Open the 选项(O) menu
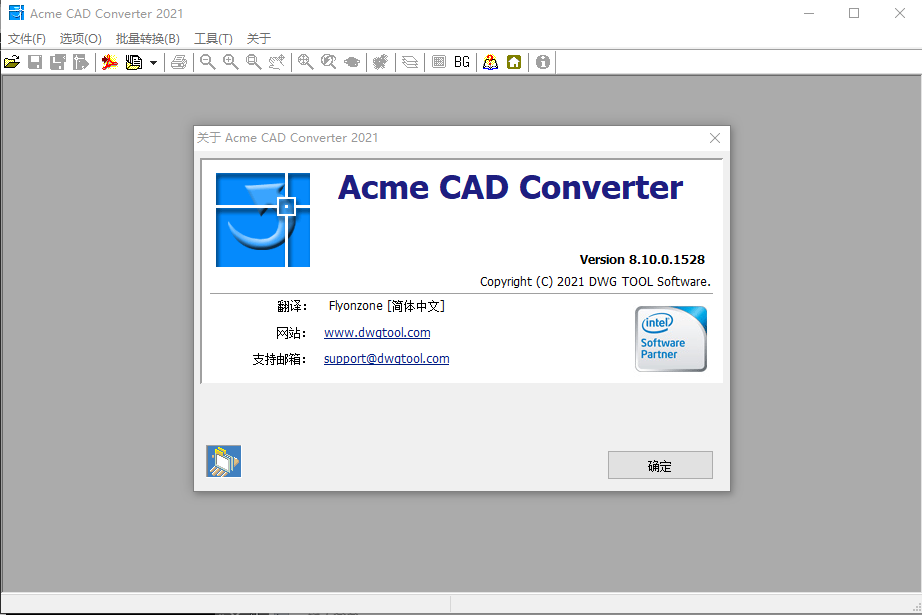 (80, 39)
